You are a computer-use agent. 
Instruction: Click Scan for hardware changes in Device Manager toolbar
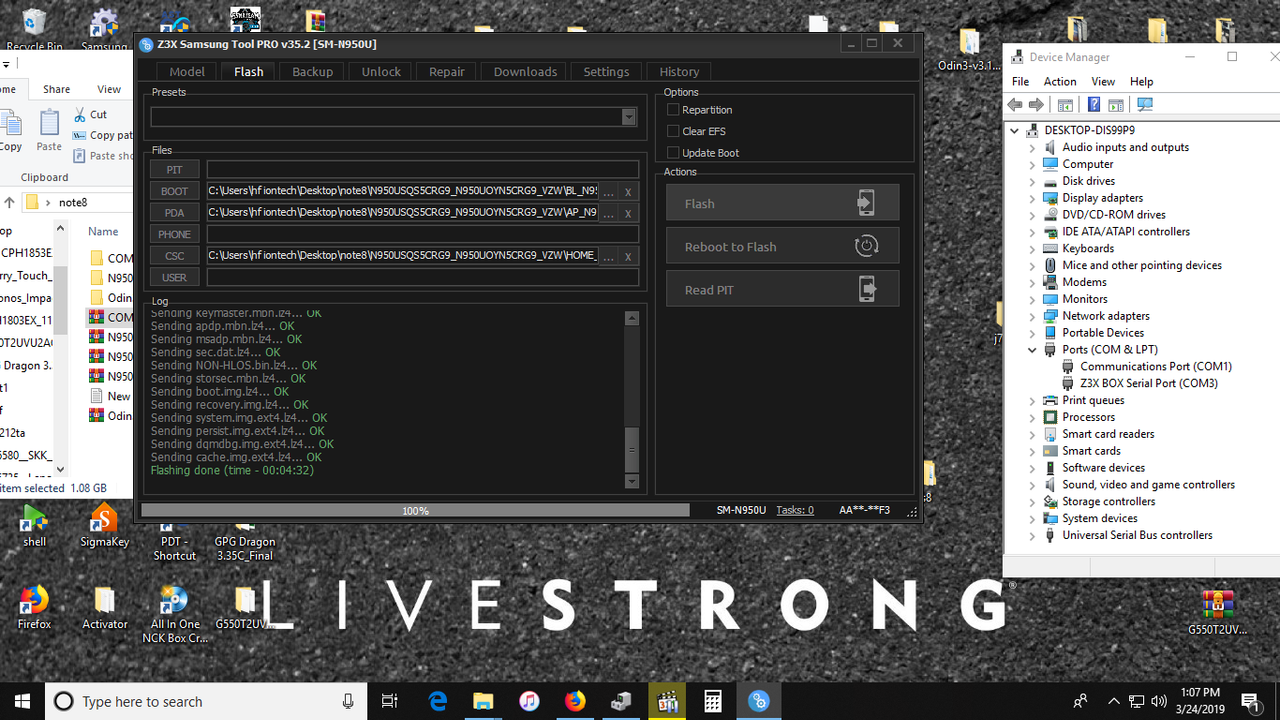(x=1145, y=104)
